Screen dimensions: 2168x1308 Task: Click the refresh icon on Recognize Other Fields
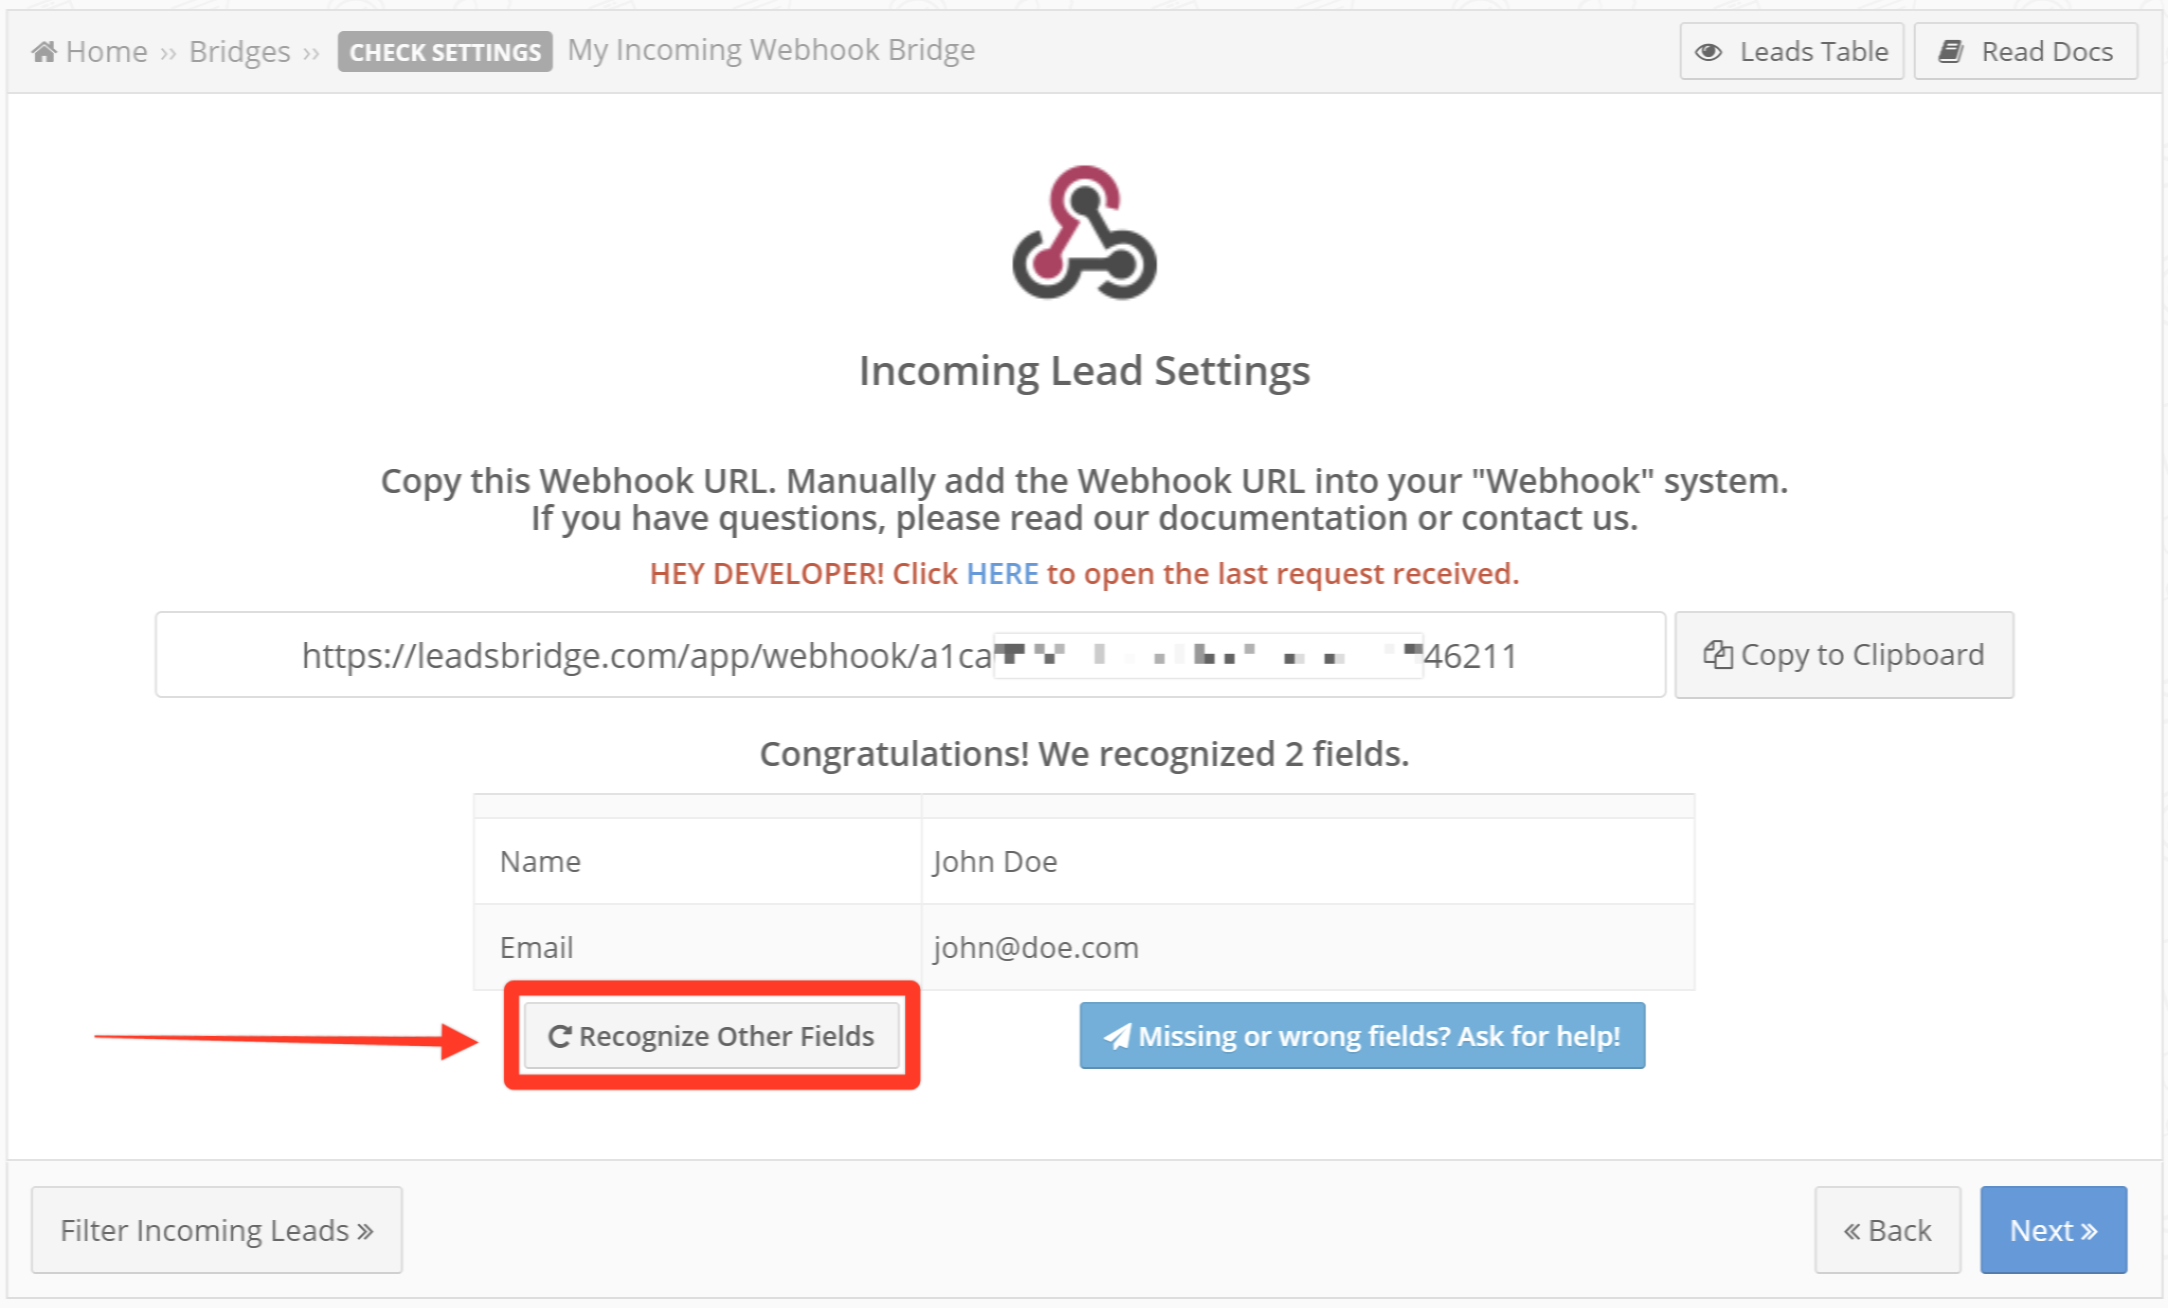coord(559,1036)
